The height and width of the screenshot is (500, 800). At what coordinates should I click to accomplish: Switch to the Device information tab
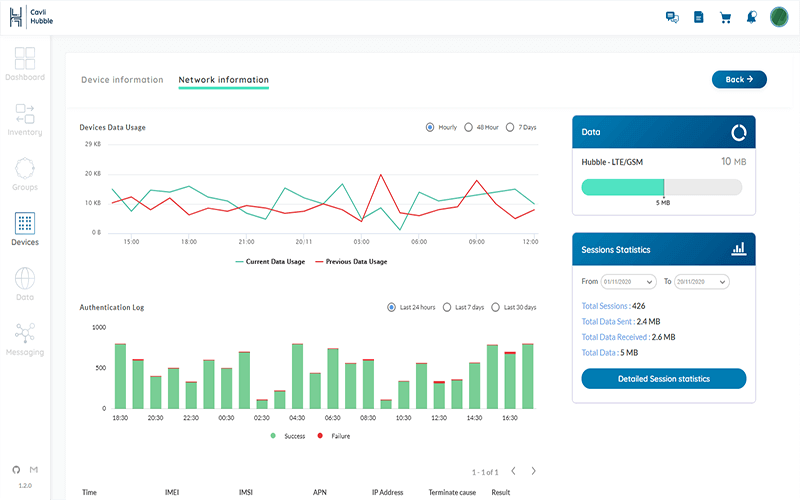pyautogui.click(x=122, y=80)
